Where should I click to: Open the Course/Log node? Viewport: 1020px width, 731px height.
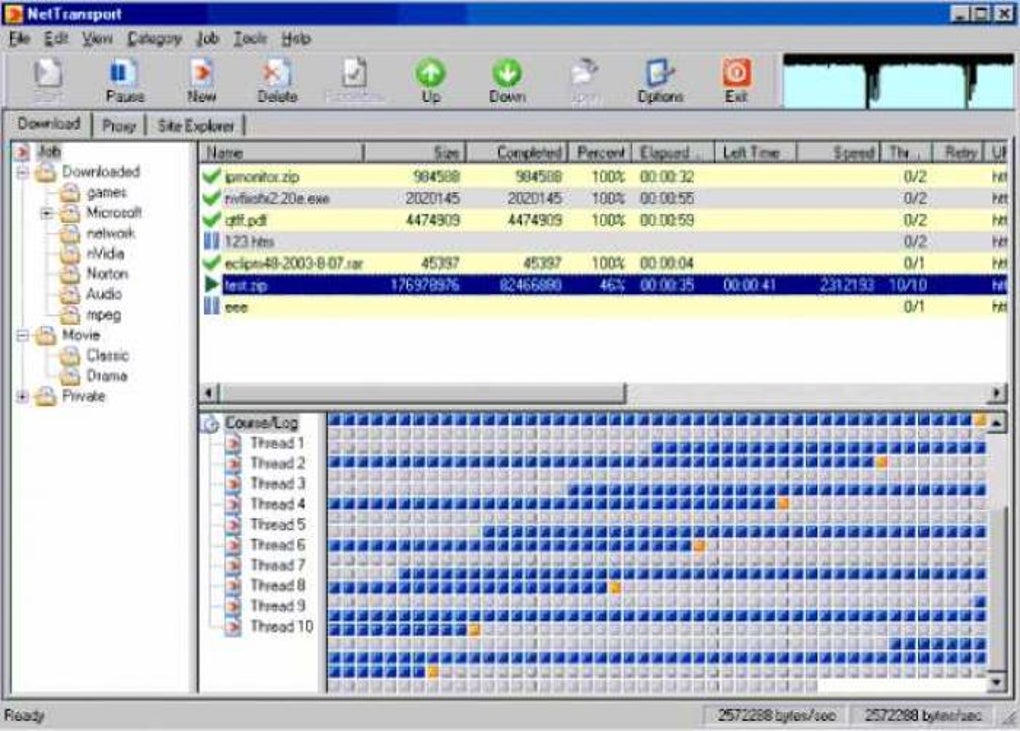(x=261, y=423)
